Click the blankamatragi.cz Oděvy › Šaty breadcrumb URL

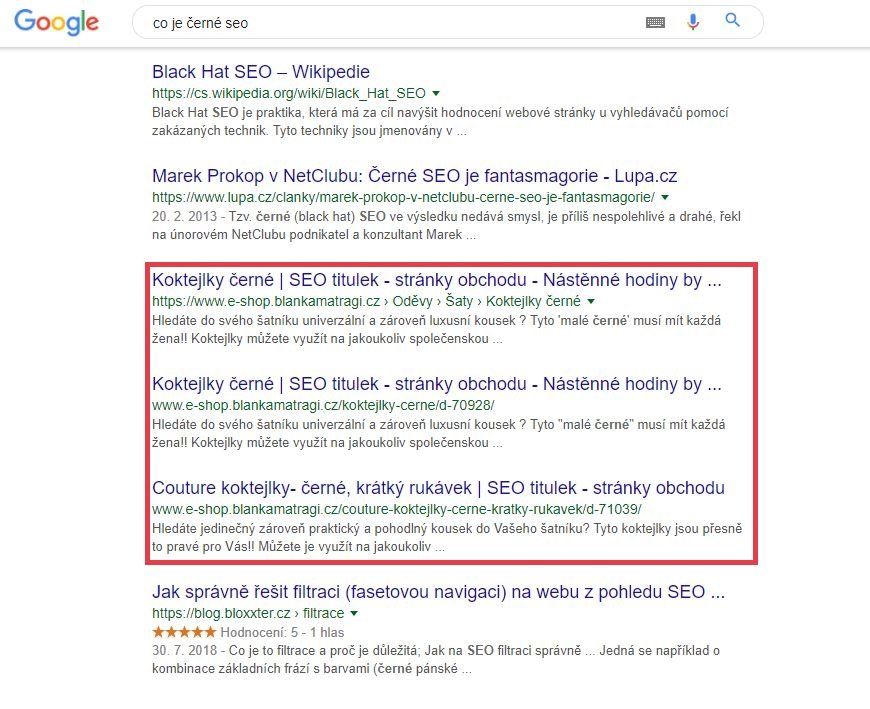(x=366, y=301)
